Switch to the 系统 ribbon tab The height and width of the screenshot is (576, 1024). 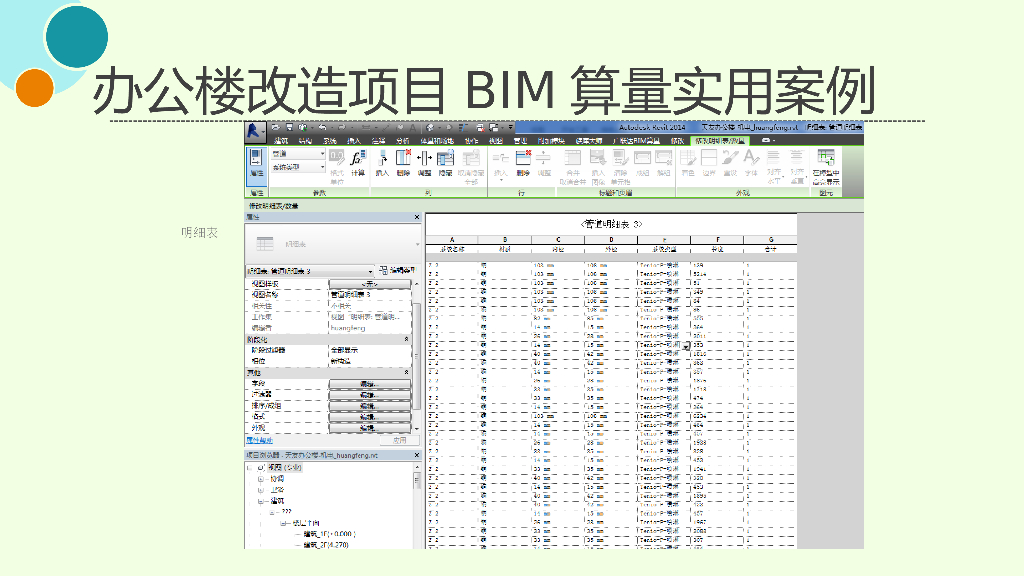pos(330,140)
